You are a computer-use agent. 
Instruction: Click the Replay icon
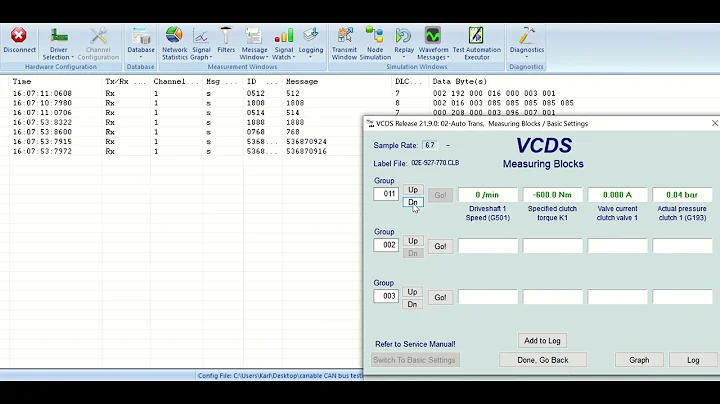click(x=404, y=35)
